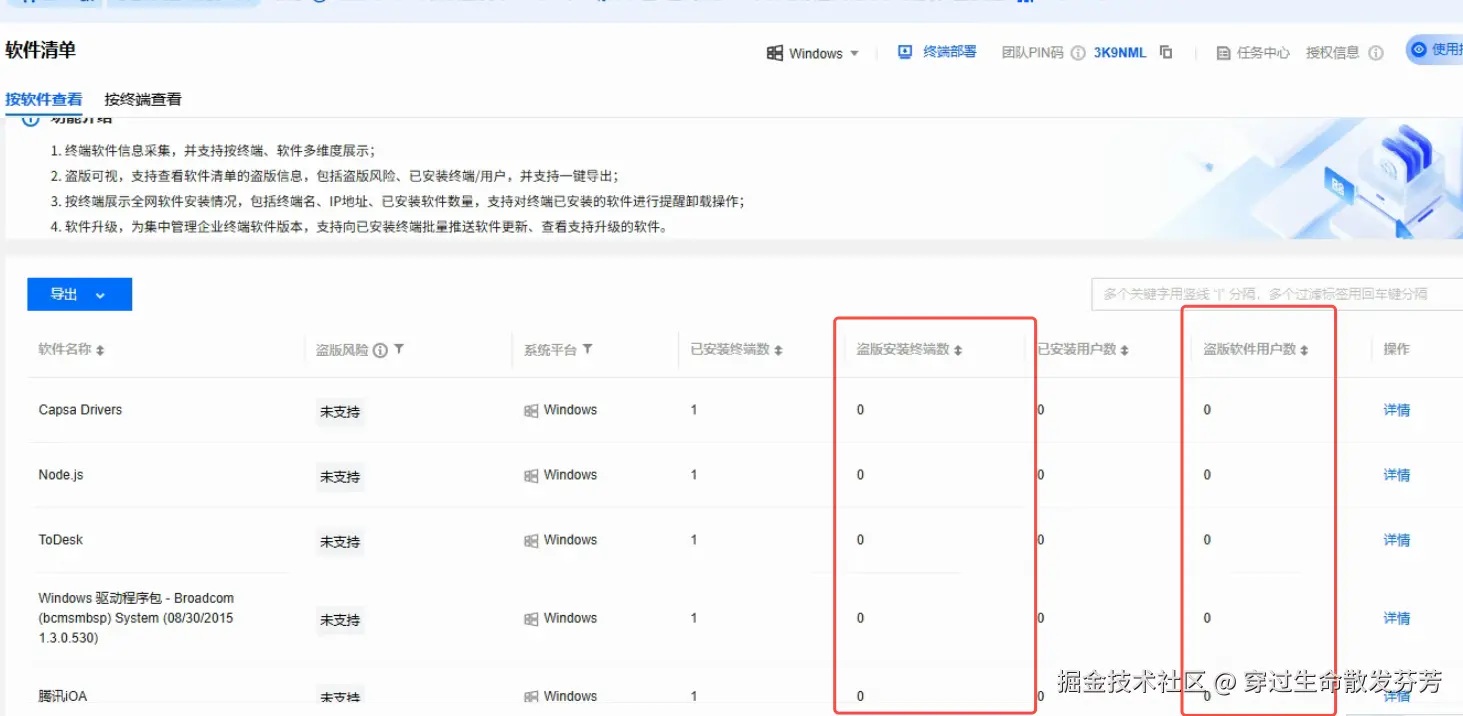The height and width of the screenshot is (716, 1463).
Task: Open the 盗版风险 column filter
Action: point(399,349)
